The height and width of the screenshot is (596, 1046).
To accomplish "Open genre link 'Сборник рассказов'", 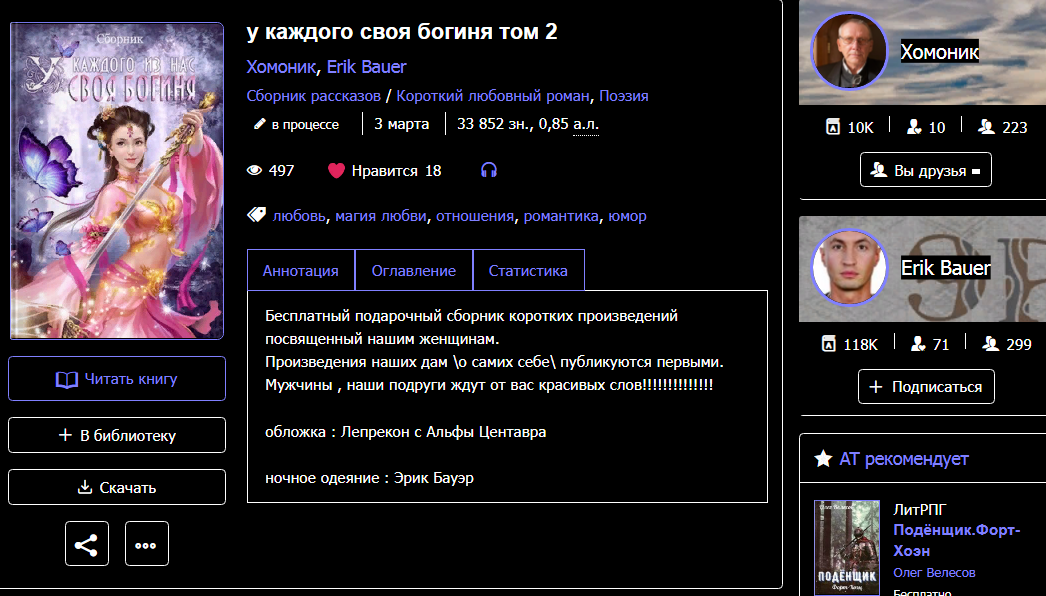I will 314,96.
